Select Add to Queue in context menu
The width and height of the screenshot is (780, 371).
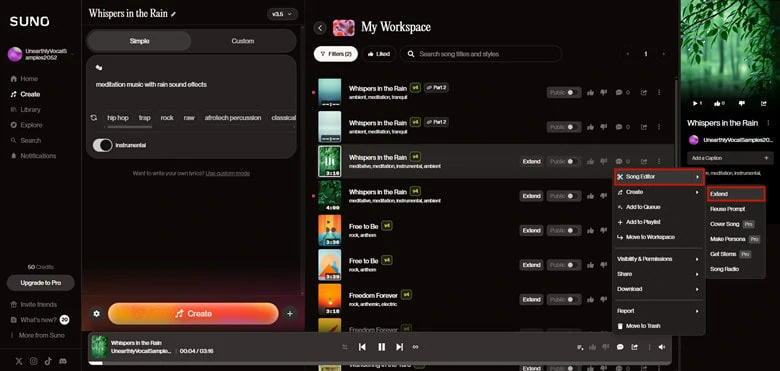[659, 207]
